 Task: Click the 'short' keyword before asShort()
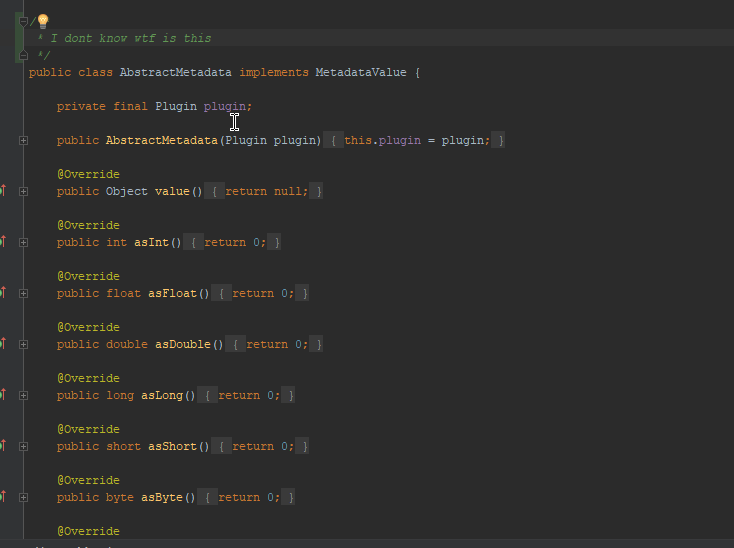123,446
